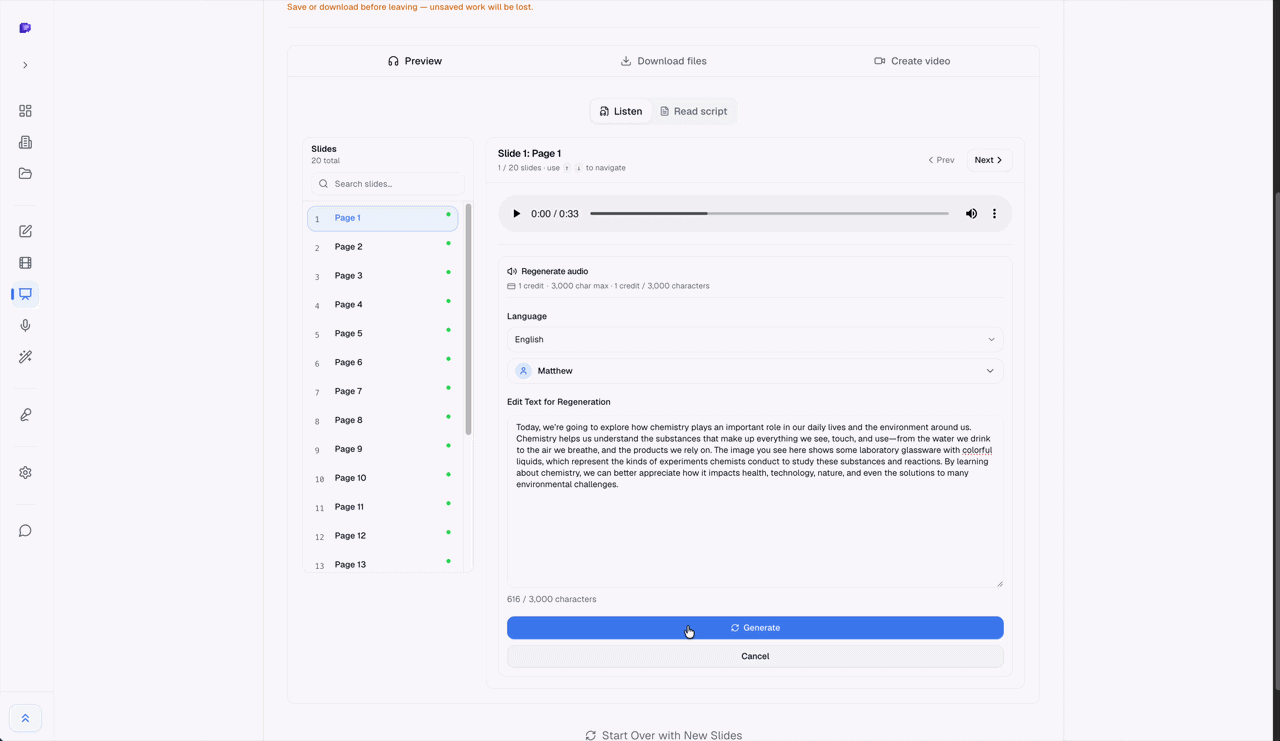
Task: Select Page 11 in slides list
Action: [382, 508]
